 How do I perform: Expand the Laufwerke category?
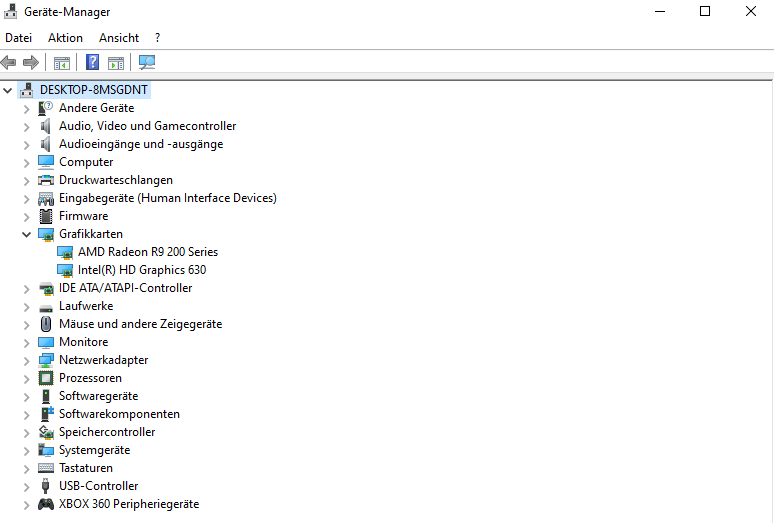tap(27, 307)
